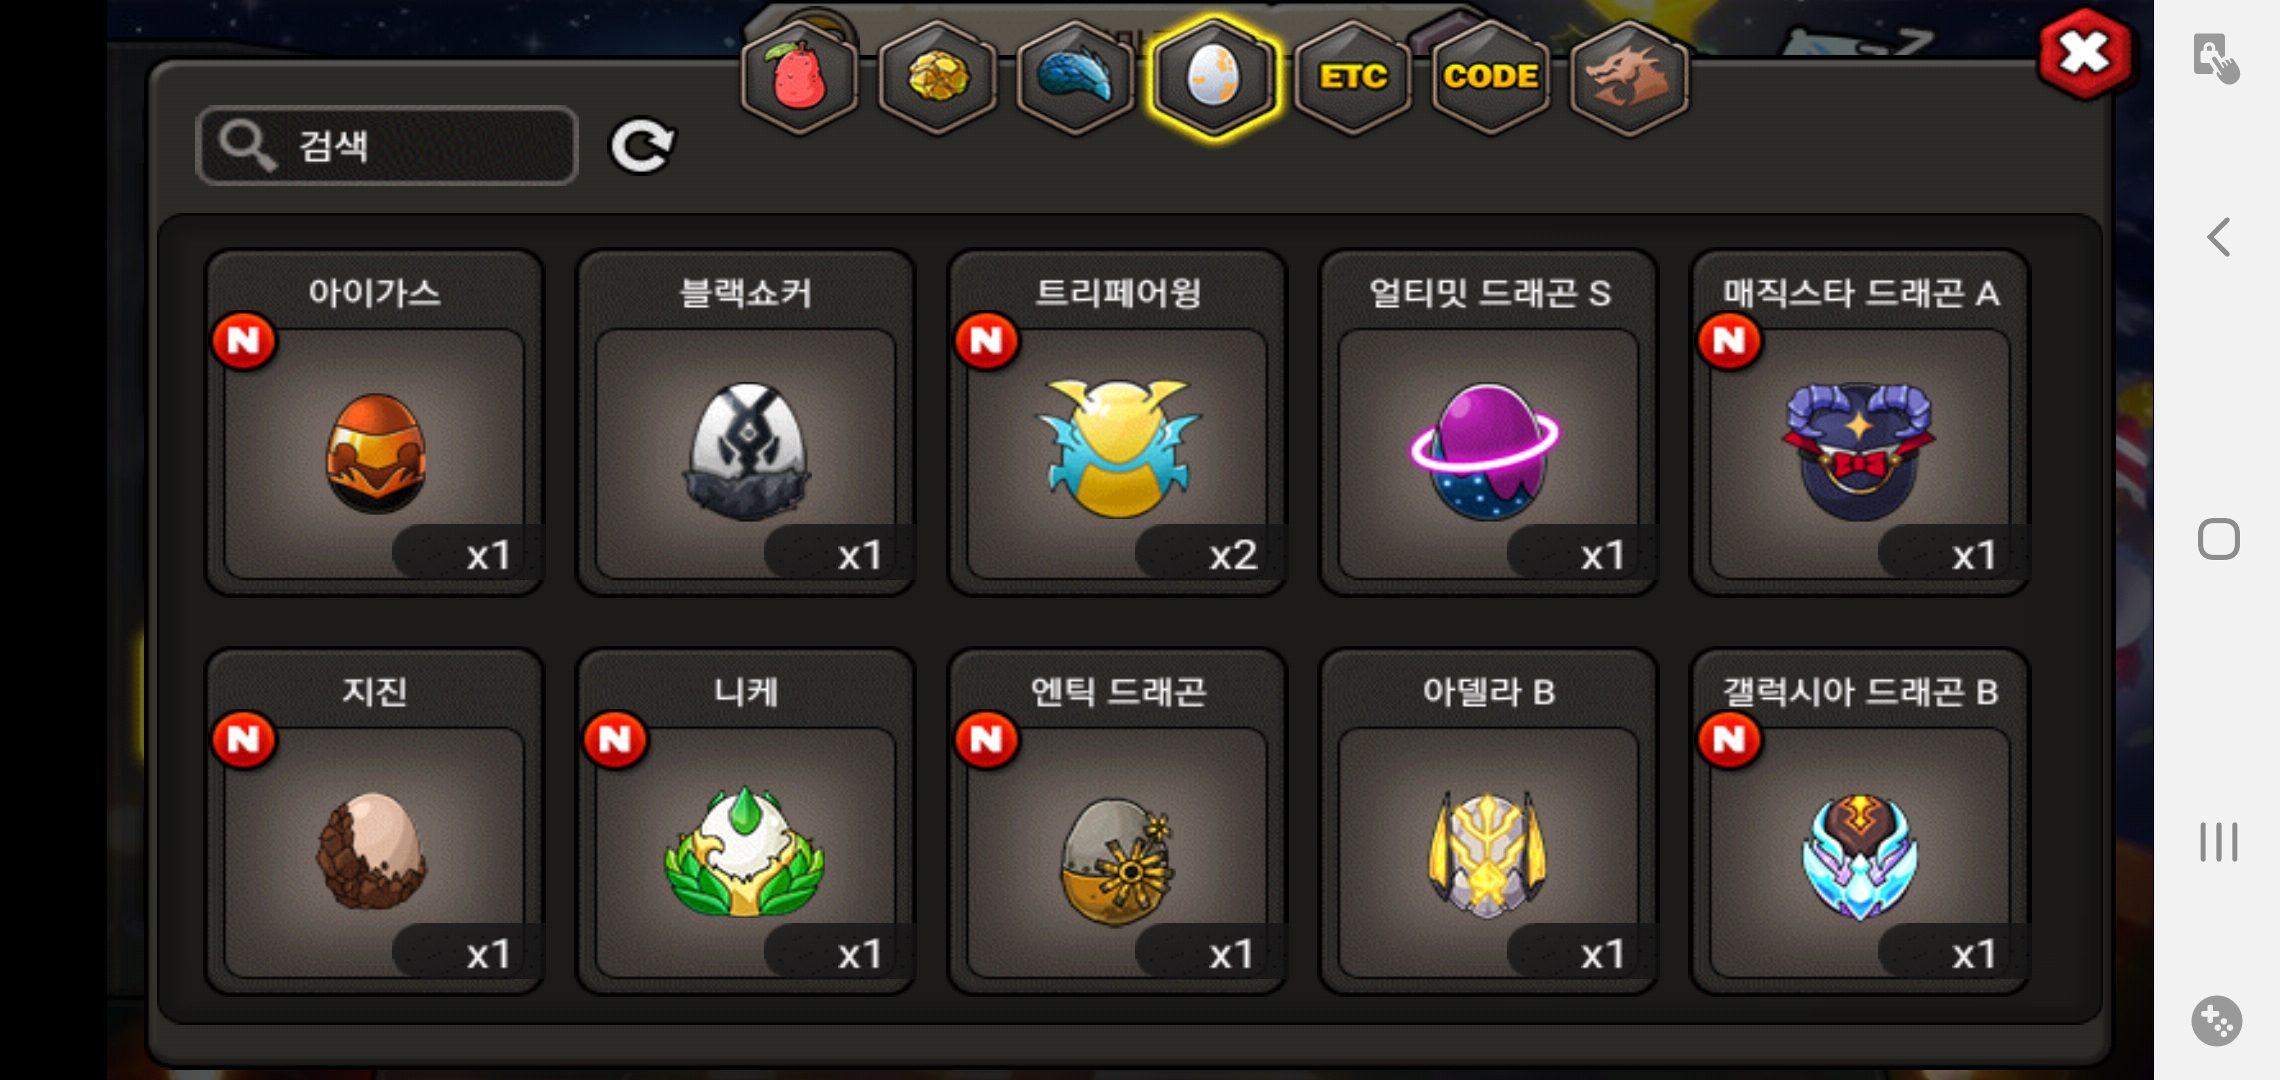This screenshot has width=2280, height=1080.
Task: Choose the 블랙쇼커 egg
Action: coord(746,422)
